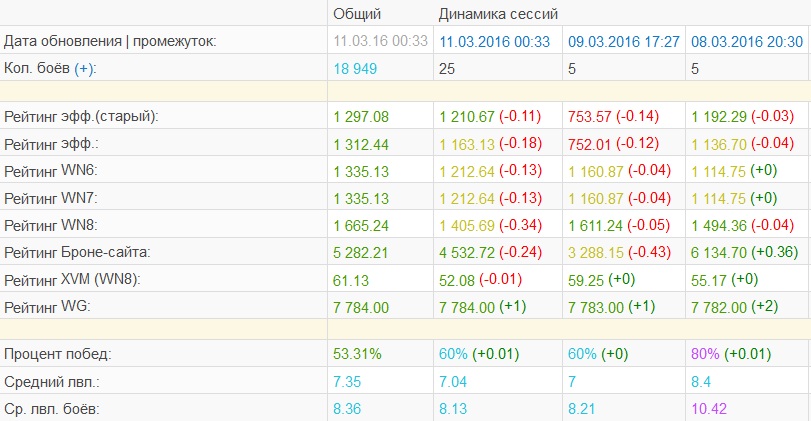
Task: Click the value 1 611.24 (-0.05)
Action: (619, 225)
